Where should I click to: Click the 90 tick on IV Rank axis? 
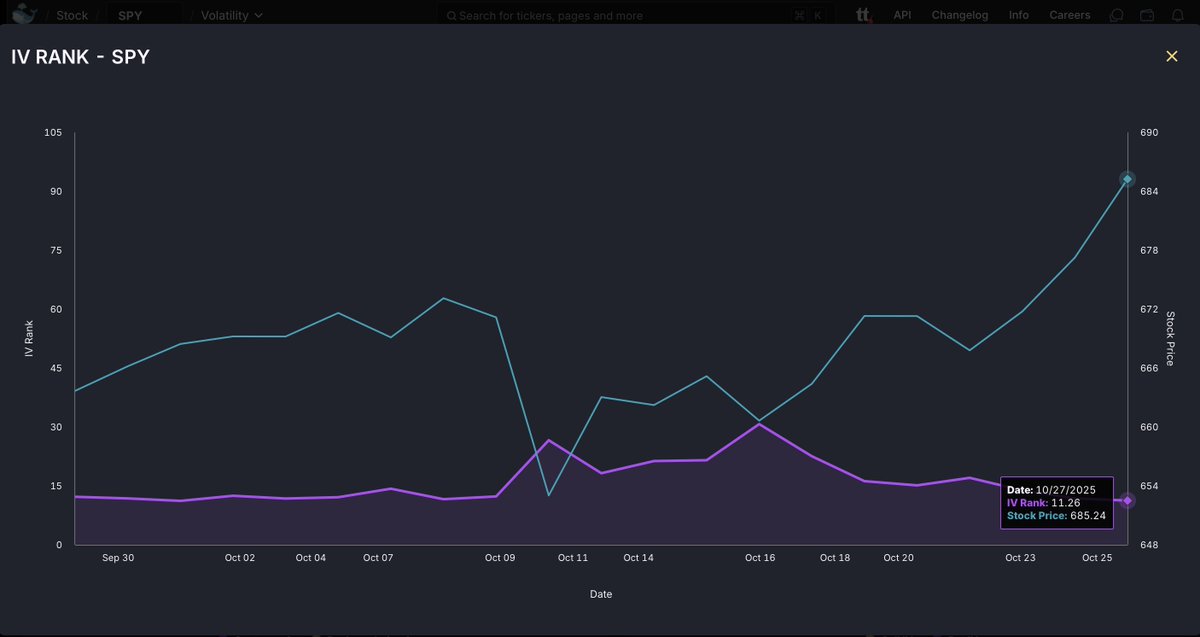(57, 192)
